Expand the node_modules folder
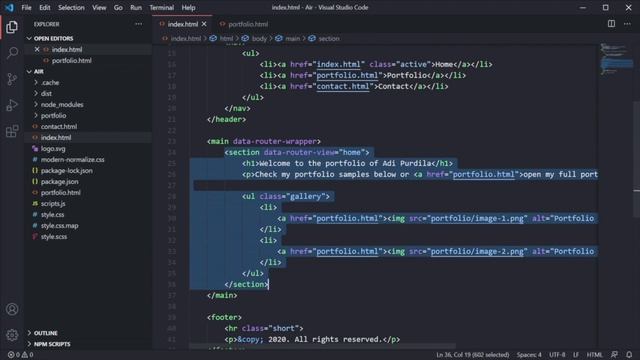This screenshot has height=360, width=640. (62, 104)
